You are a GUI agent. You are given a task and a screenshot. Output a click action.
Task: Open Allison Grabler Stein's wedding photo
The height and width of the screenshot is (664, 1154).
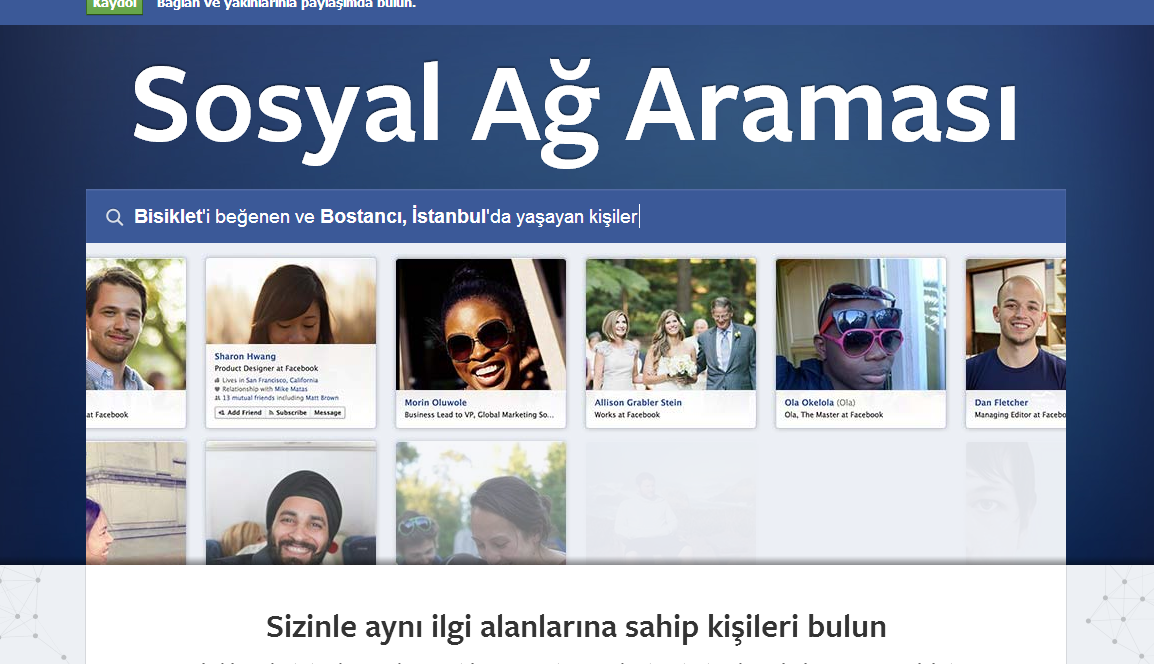[x=670, y=324]
